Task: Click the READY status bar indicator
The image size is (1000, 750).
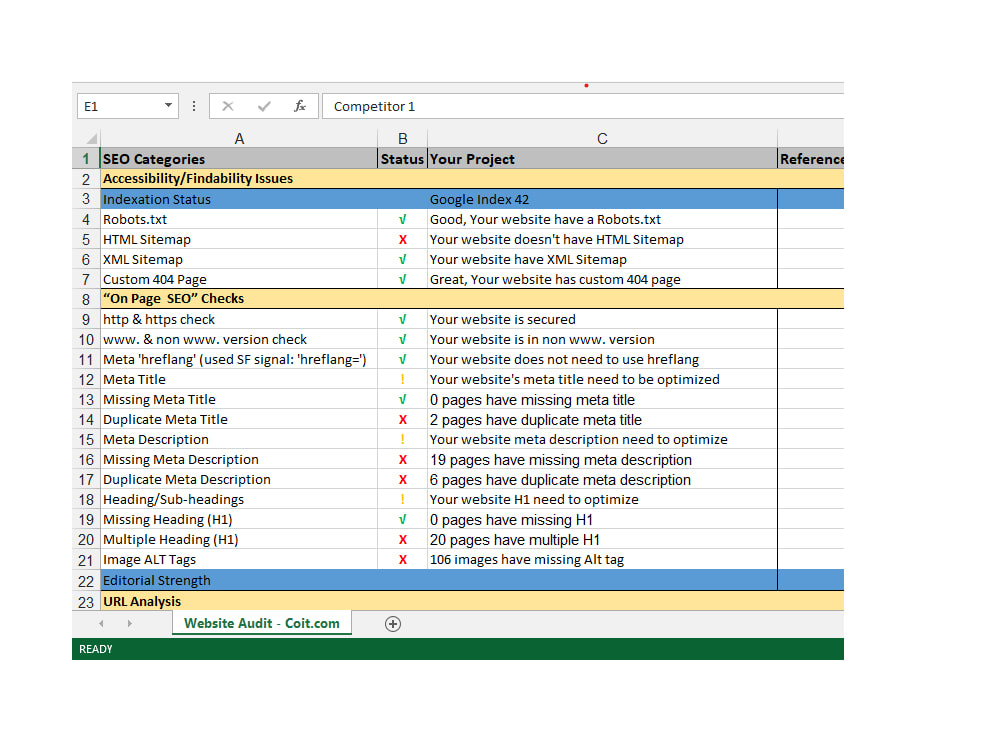Action: click(x=96, y=649)
